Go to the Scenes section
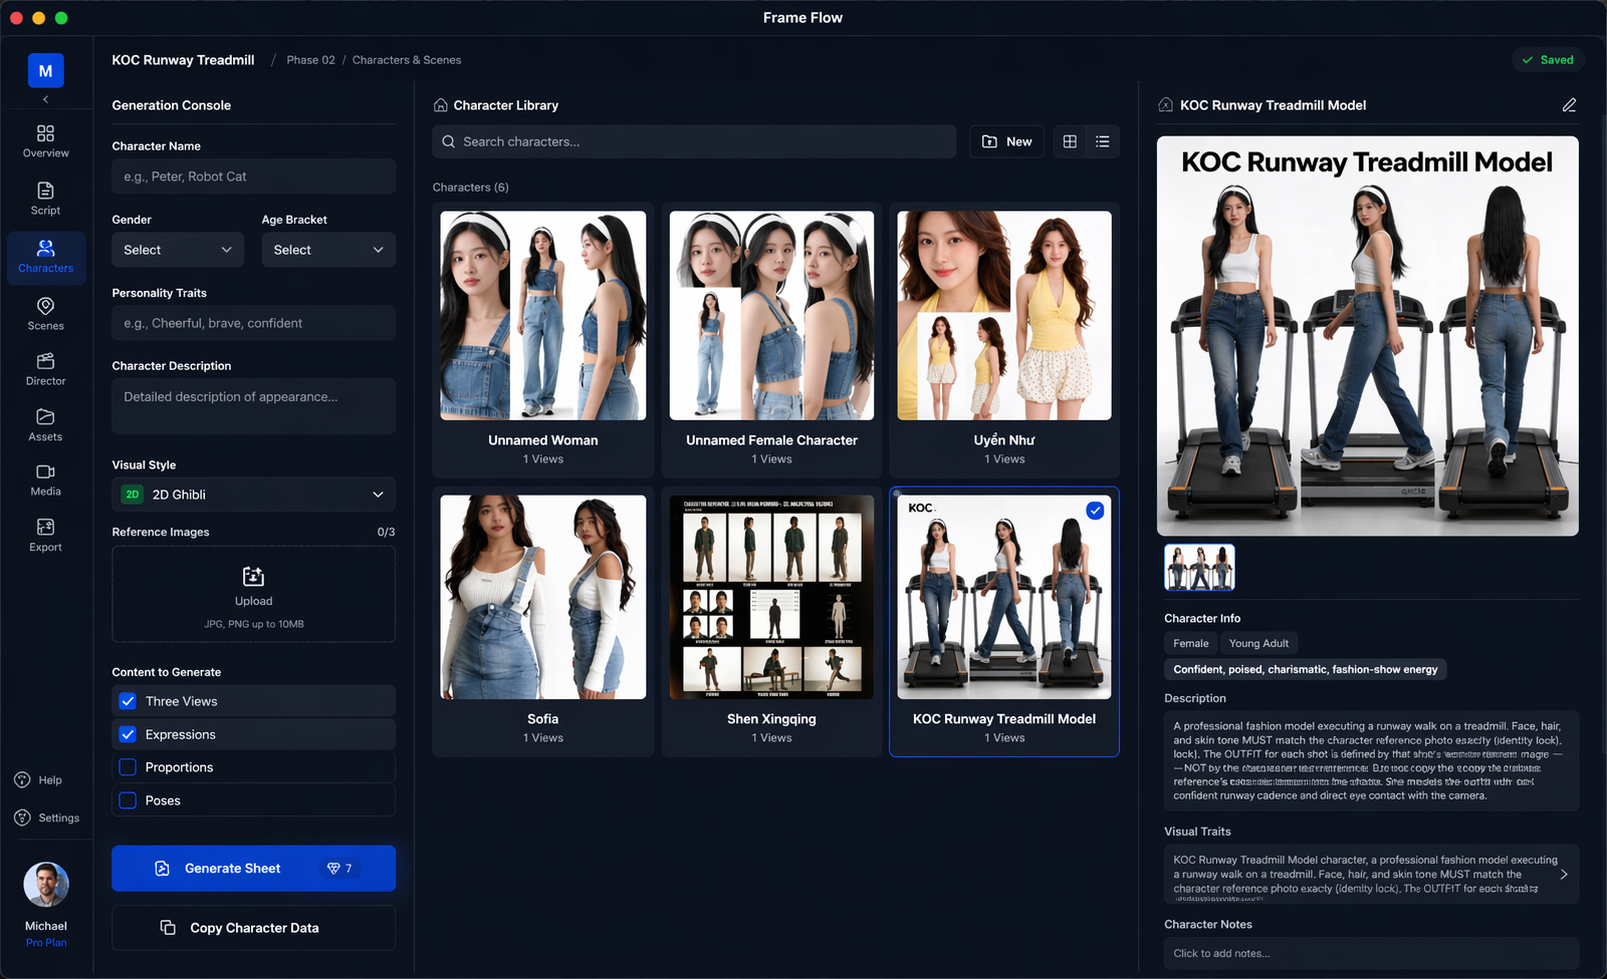The height and width of the screenshot is (979, 1607). coord(45,313)
